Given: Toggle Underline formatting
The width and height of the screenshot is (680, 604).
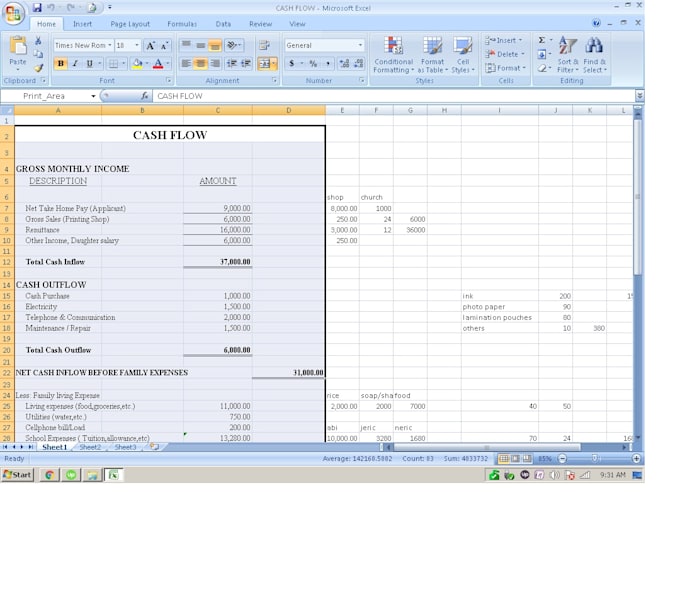Looking at the screenshot, I should (x=89, y=64).
